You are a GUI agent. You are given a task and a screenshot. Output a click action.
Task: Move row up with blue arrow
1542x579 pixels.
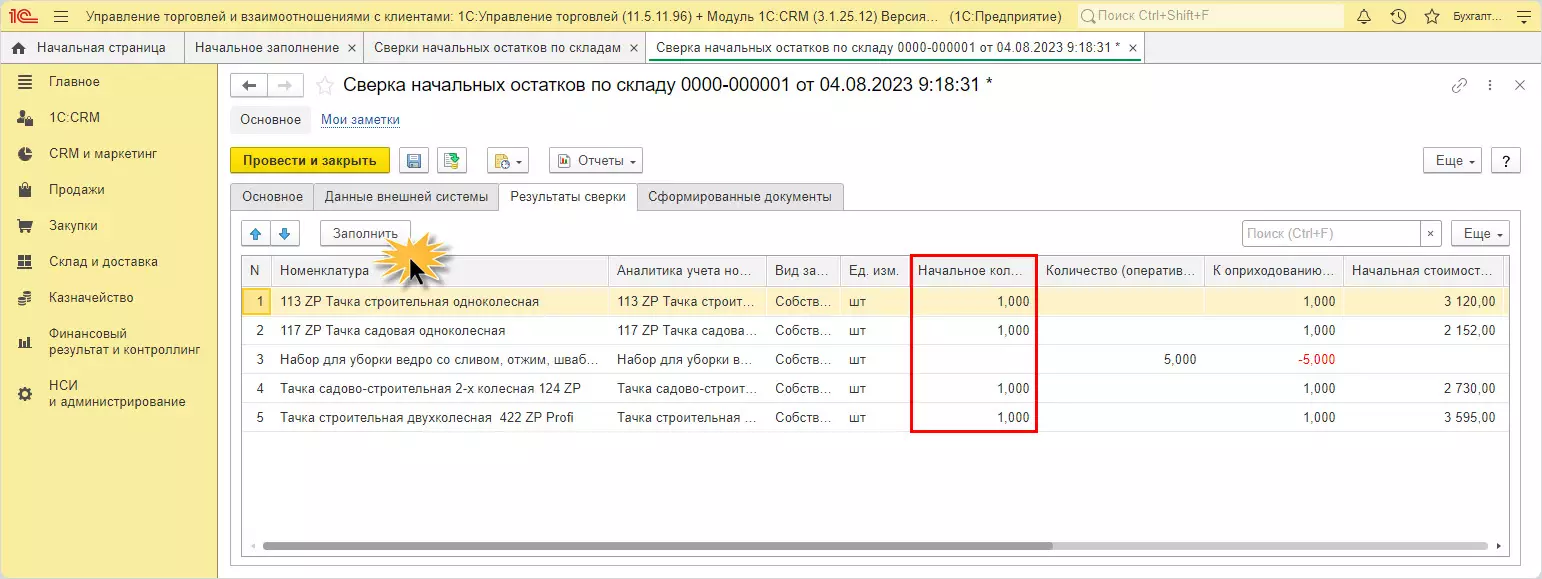(x=255, y=233)
